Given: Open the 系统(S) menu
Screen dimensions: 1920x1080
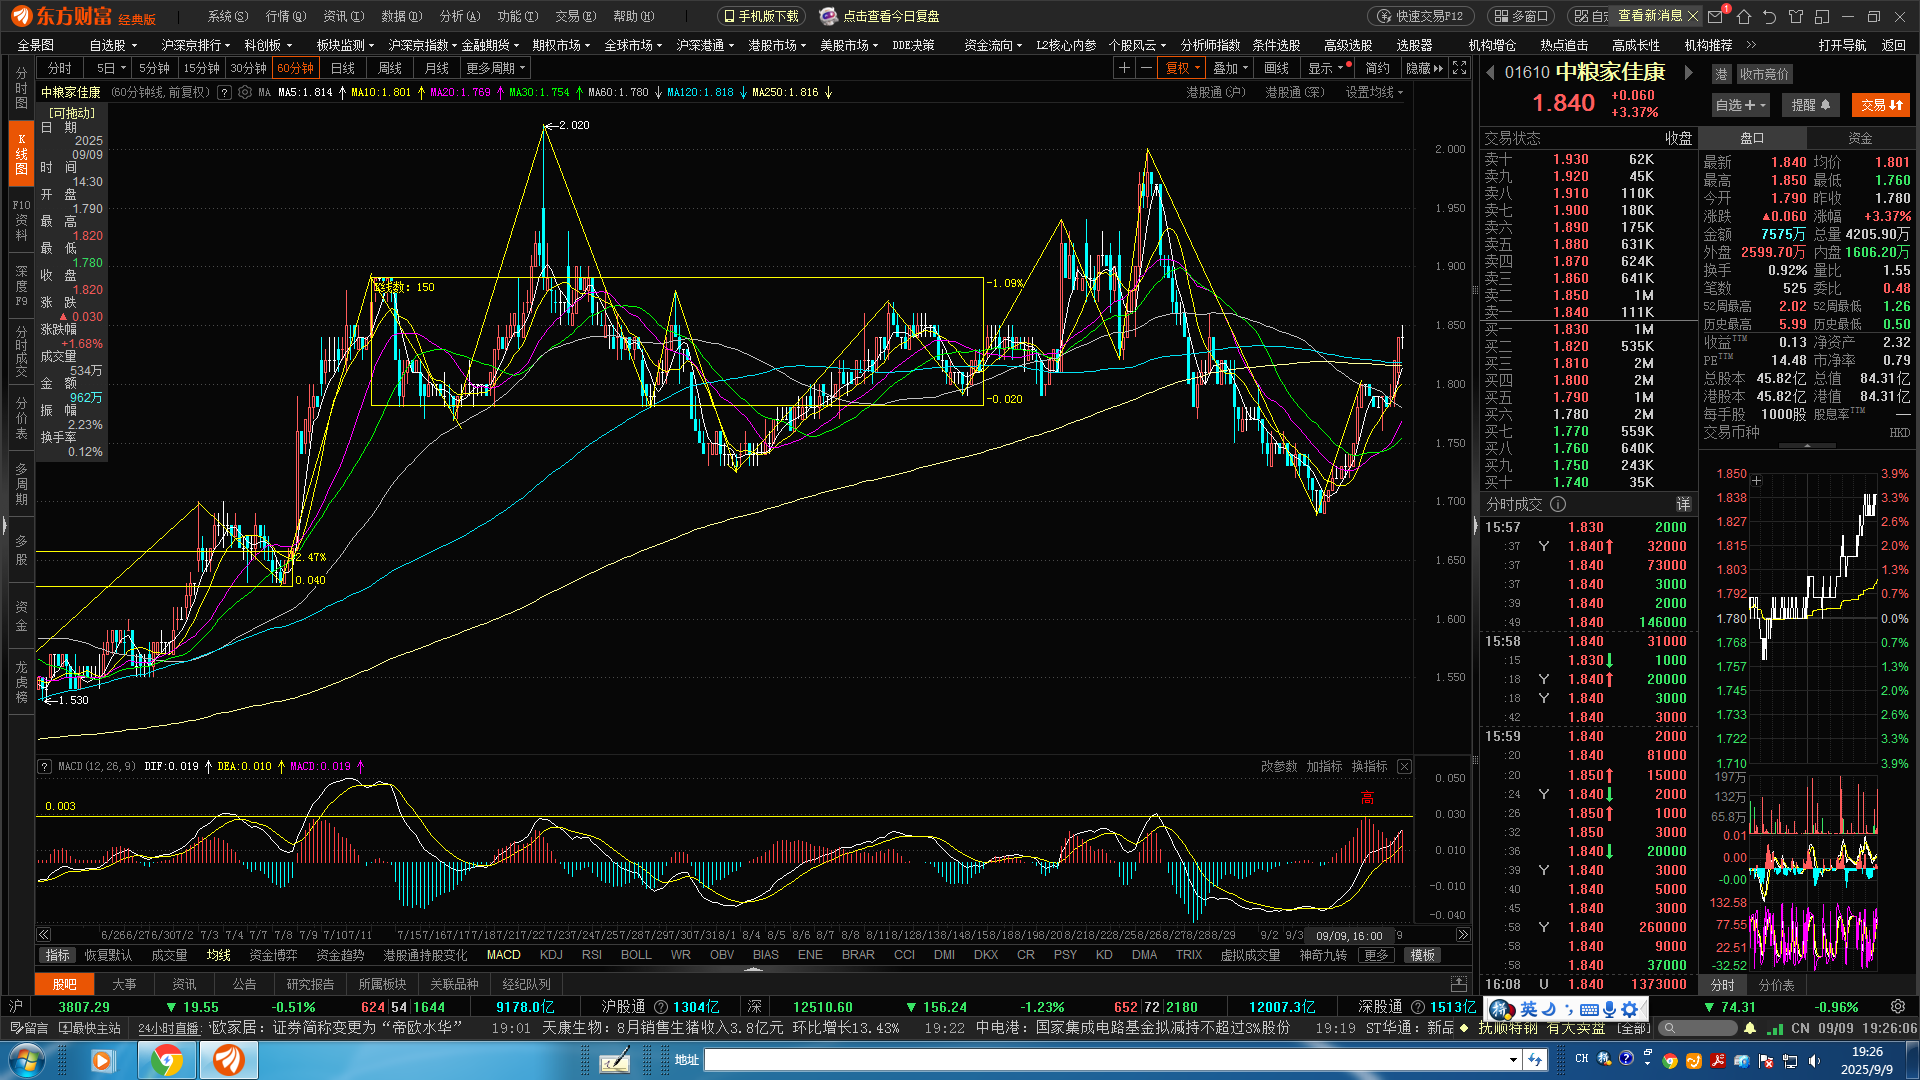Looking at the screenshot, I should point(227,16).
